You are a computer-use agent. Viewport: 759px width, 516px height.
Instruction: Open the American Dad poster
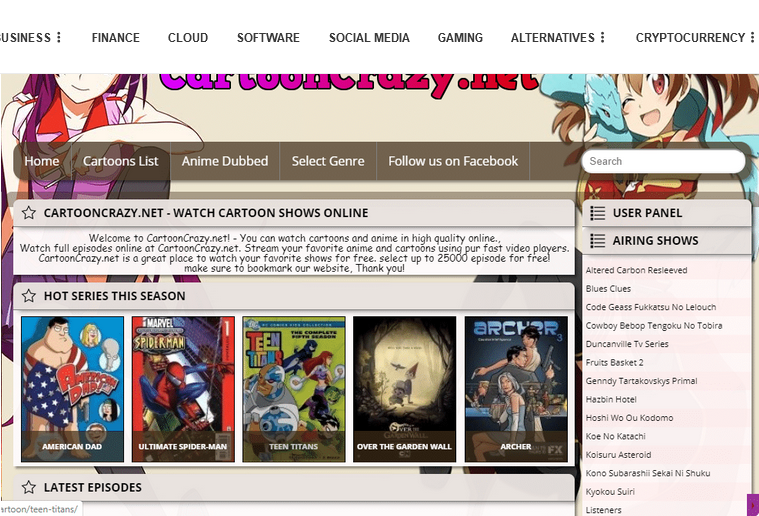click(72, 389)
